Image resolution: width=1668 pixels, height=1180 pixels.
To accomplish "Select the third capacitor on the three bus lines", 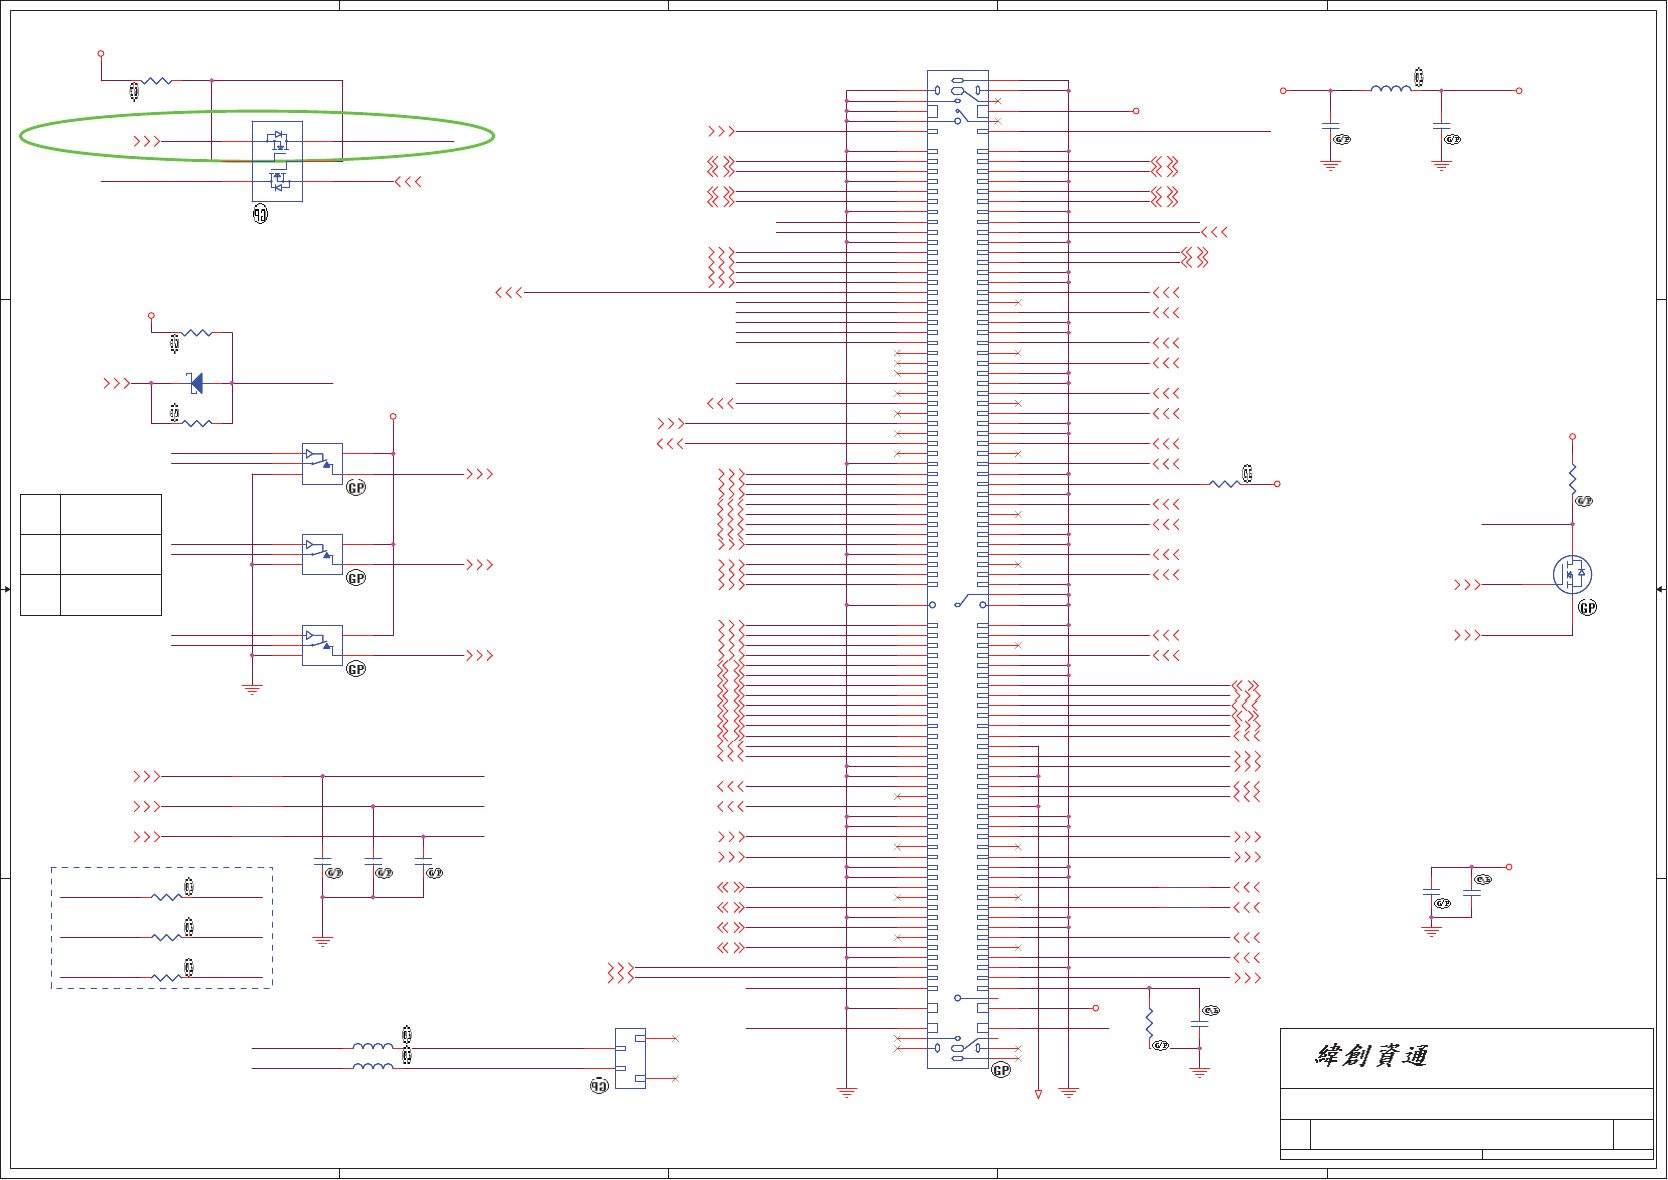I will pos(423,860).
